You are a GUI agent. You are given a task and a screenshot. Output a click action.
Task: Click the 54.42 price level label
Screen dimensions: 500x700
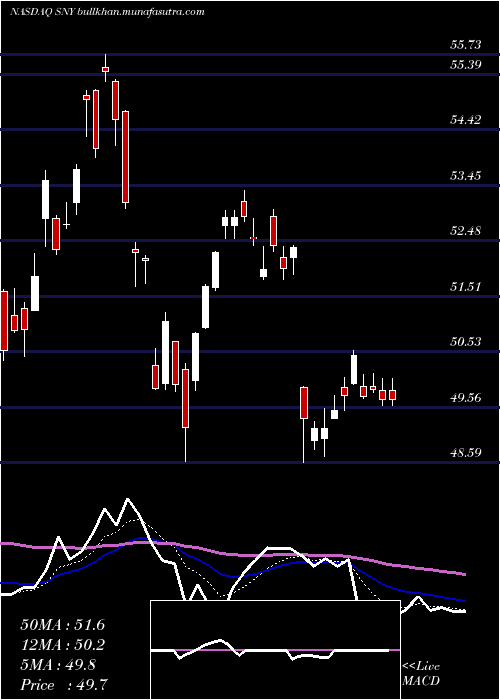pyautogui.click(x=466, y=120)
